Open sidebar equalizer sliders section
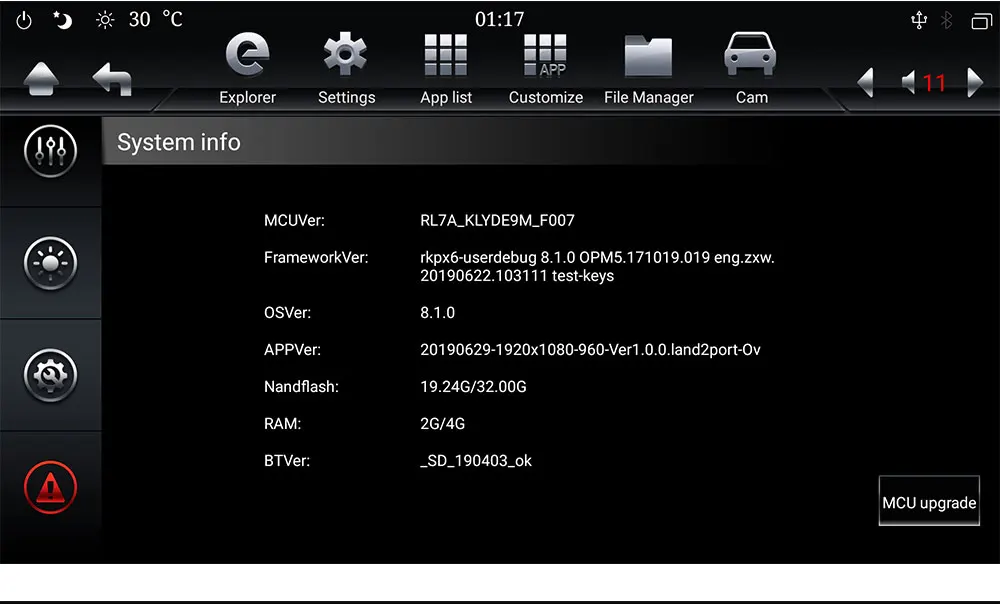 click(x=50, y=151)
